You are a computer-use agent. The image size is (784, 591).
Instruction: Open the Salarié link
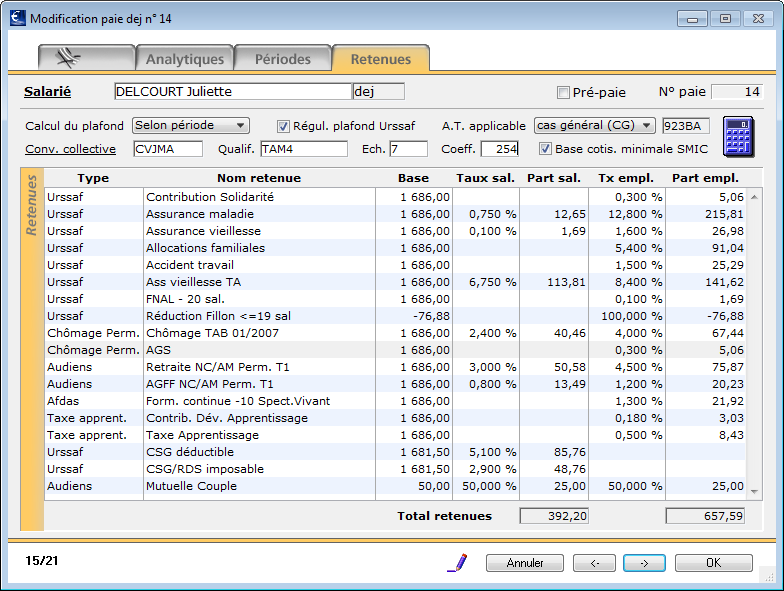point(48,92)
